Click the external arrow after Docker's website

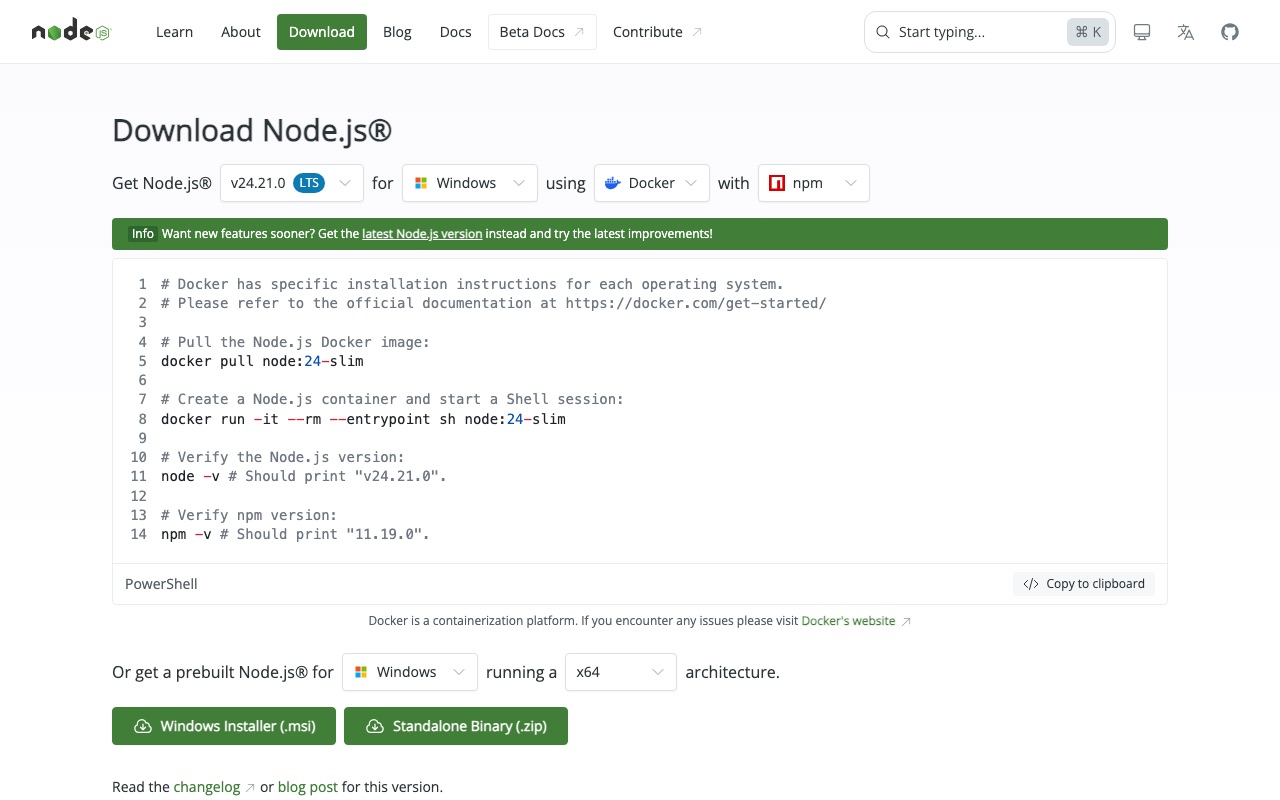click(x=906, y=621)
